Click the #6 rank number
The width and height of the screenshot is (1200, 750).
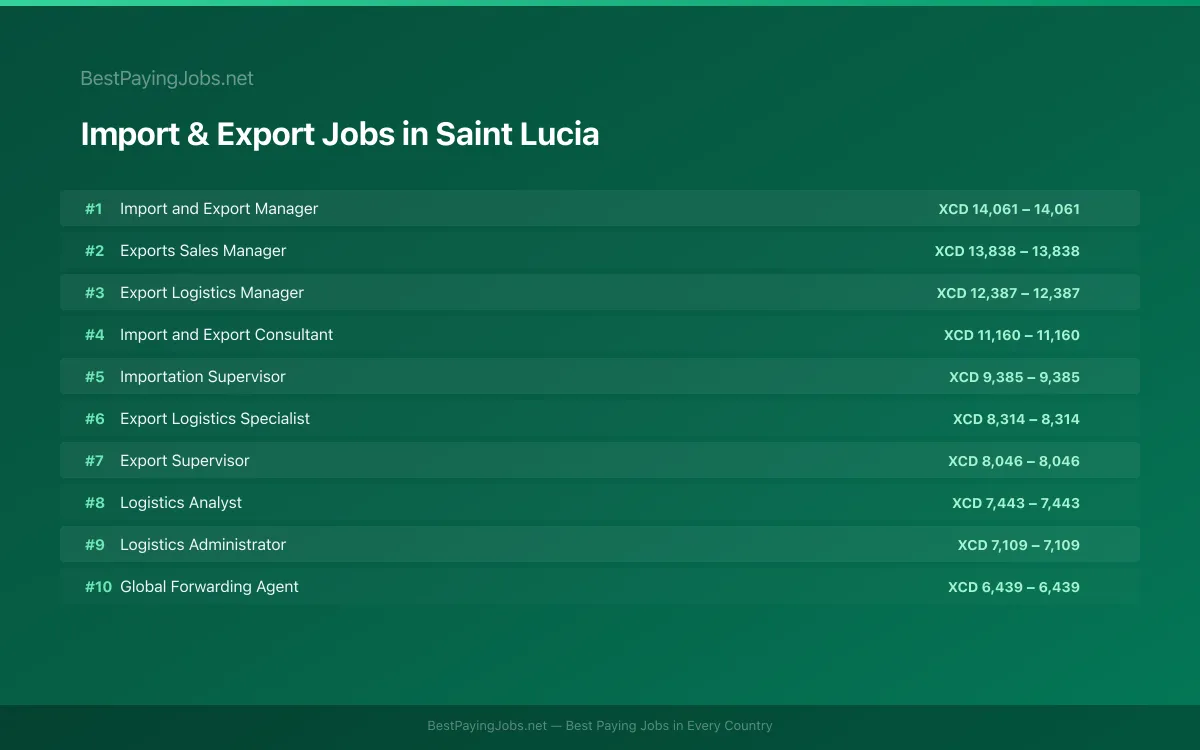[94, 419]
